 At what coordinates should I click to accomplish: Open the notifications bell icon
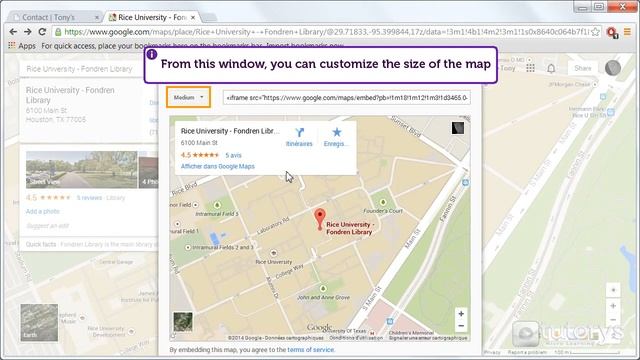click(551, 68)
